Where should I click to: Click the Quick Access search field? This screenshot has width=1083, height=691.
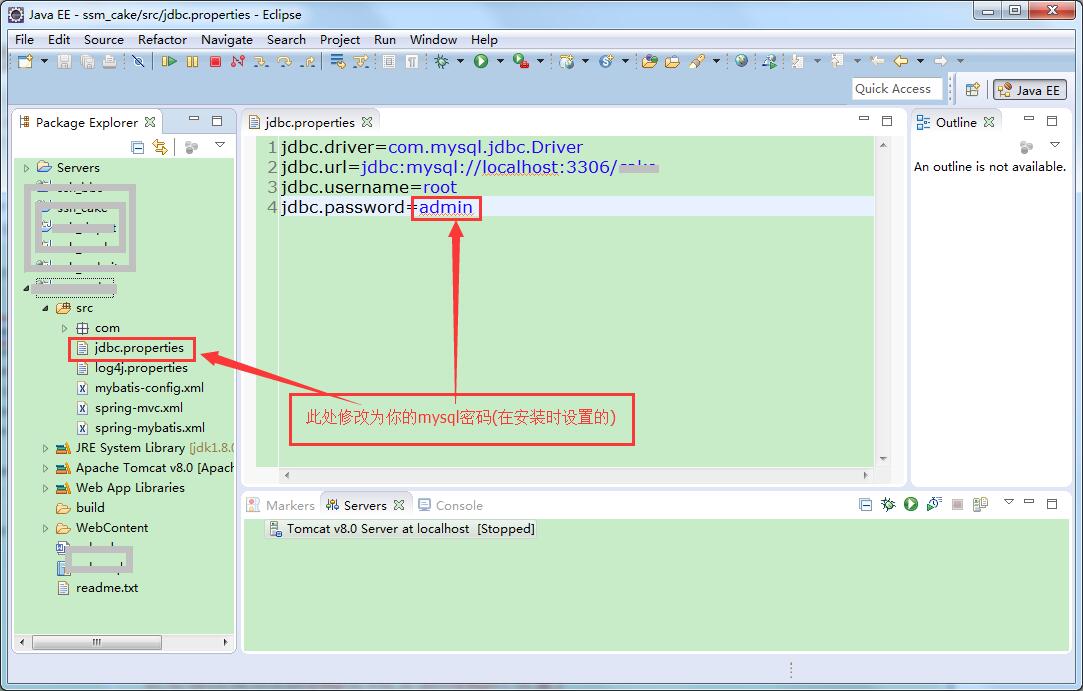coord(897,88)
